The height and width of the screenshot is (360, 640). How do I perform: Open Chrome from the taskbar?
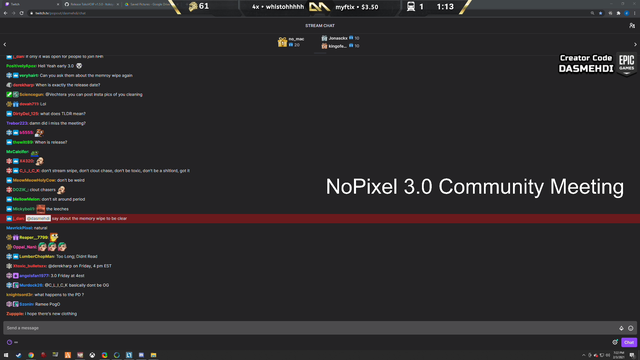pos(31,355)
